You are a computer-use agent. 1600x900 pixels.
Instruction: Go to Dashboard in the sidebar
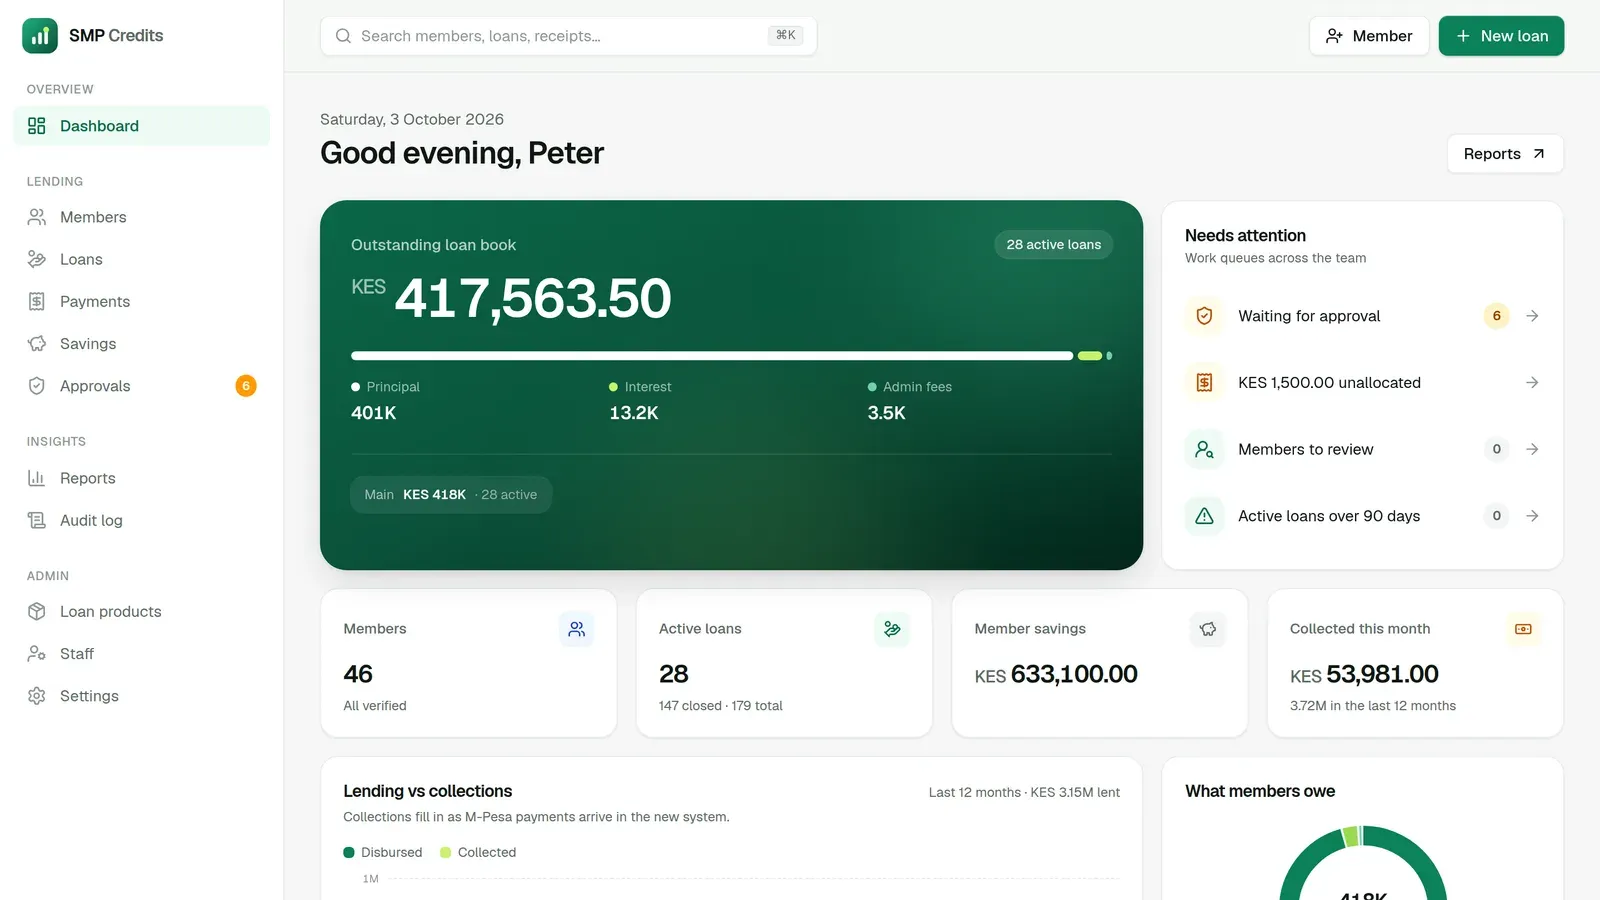142,126
